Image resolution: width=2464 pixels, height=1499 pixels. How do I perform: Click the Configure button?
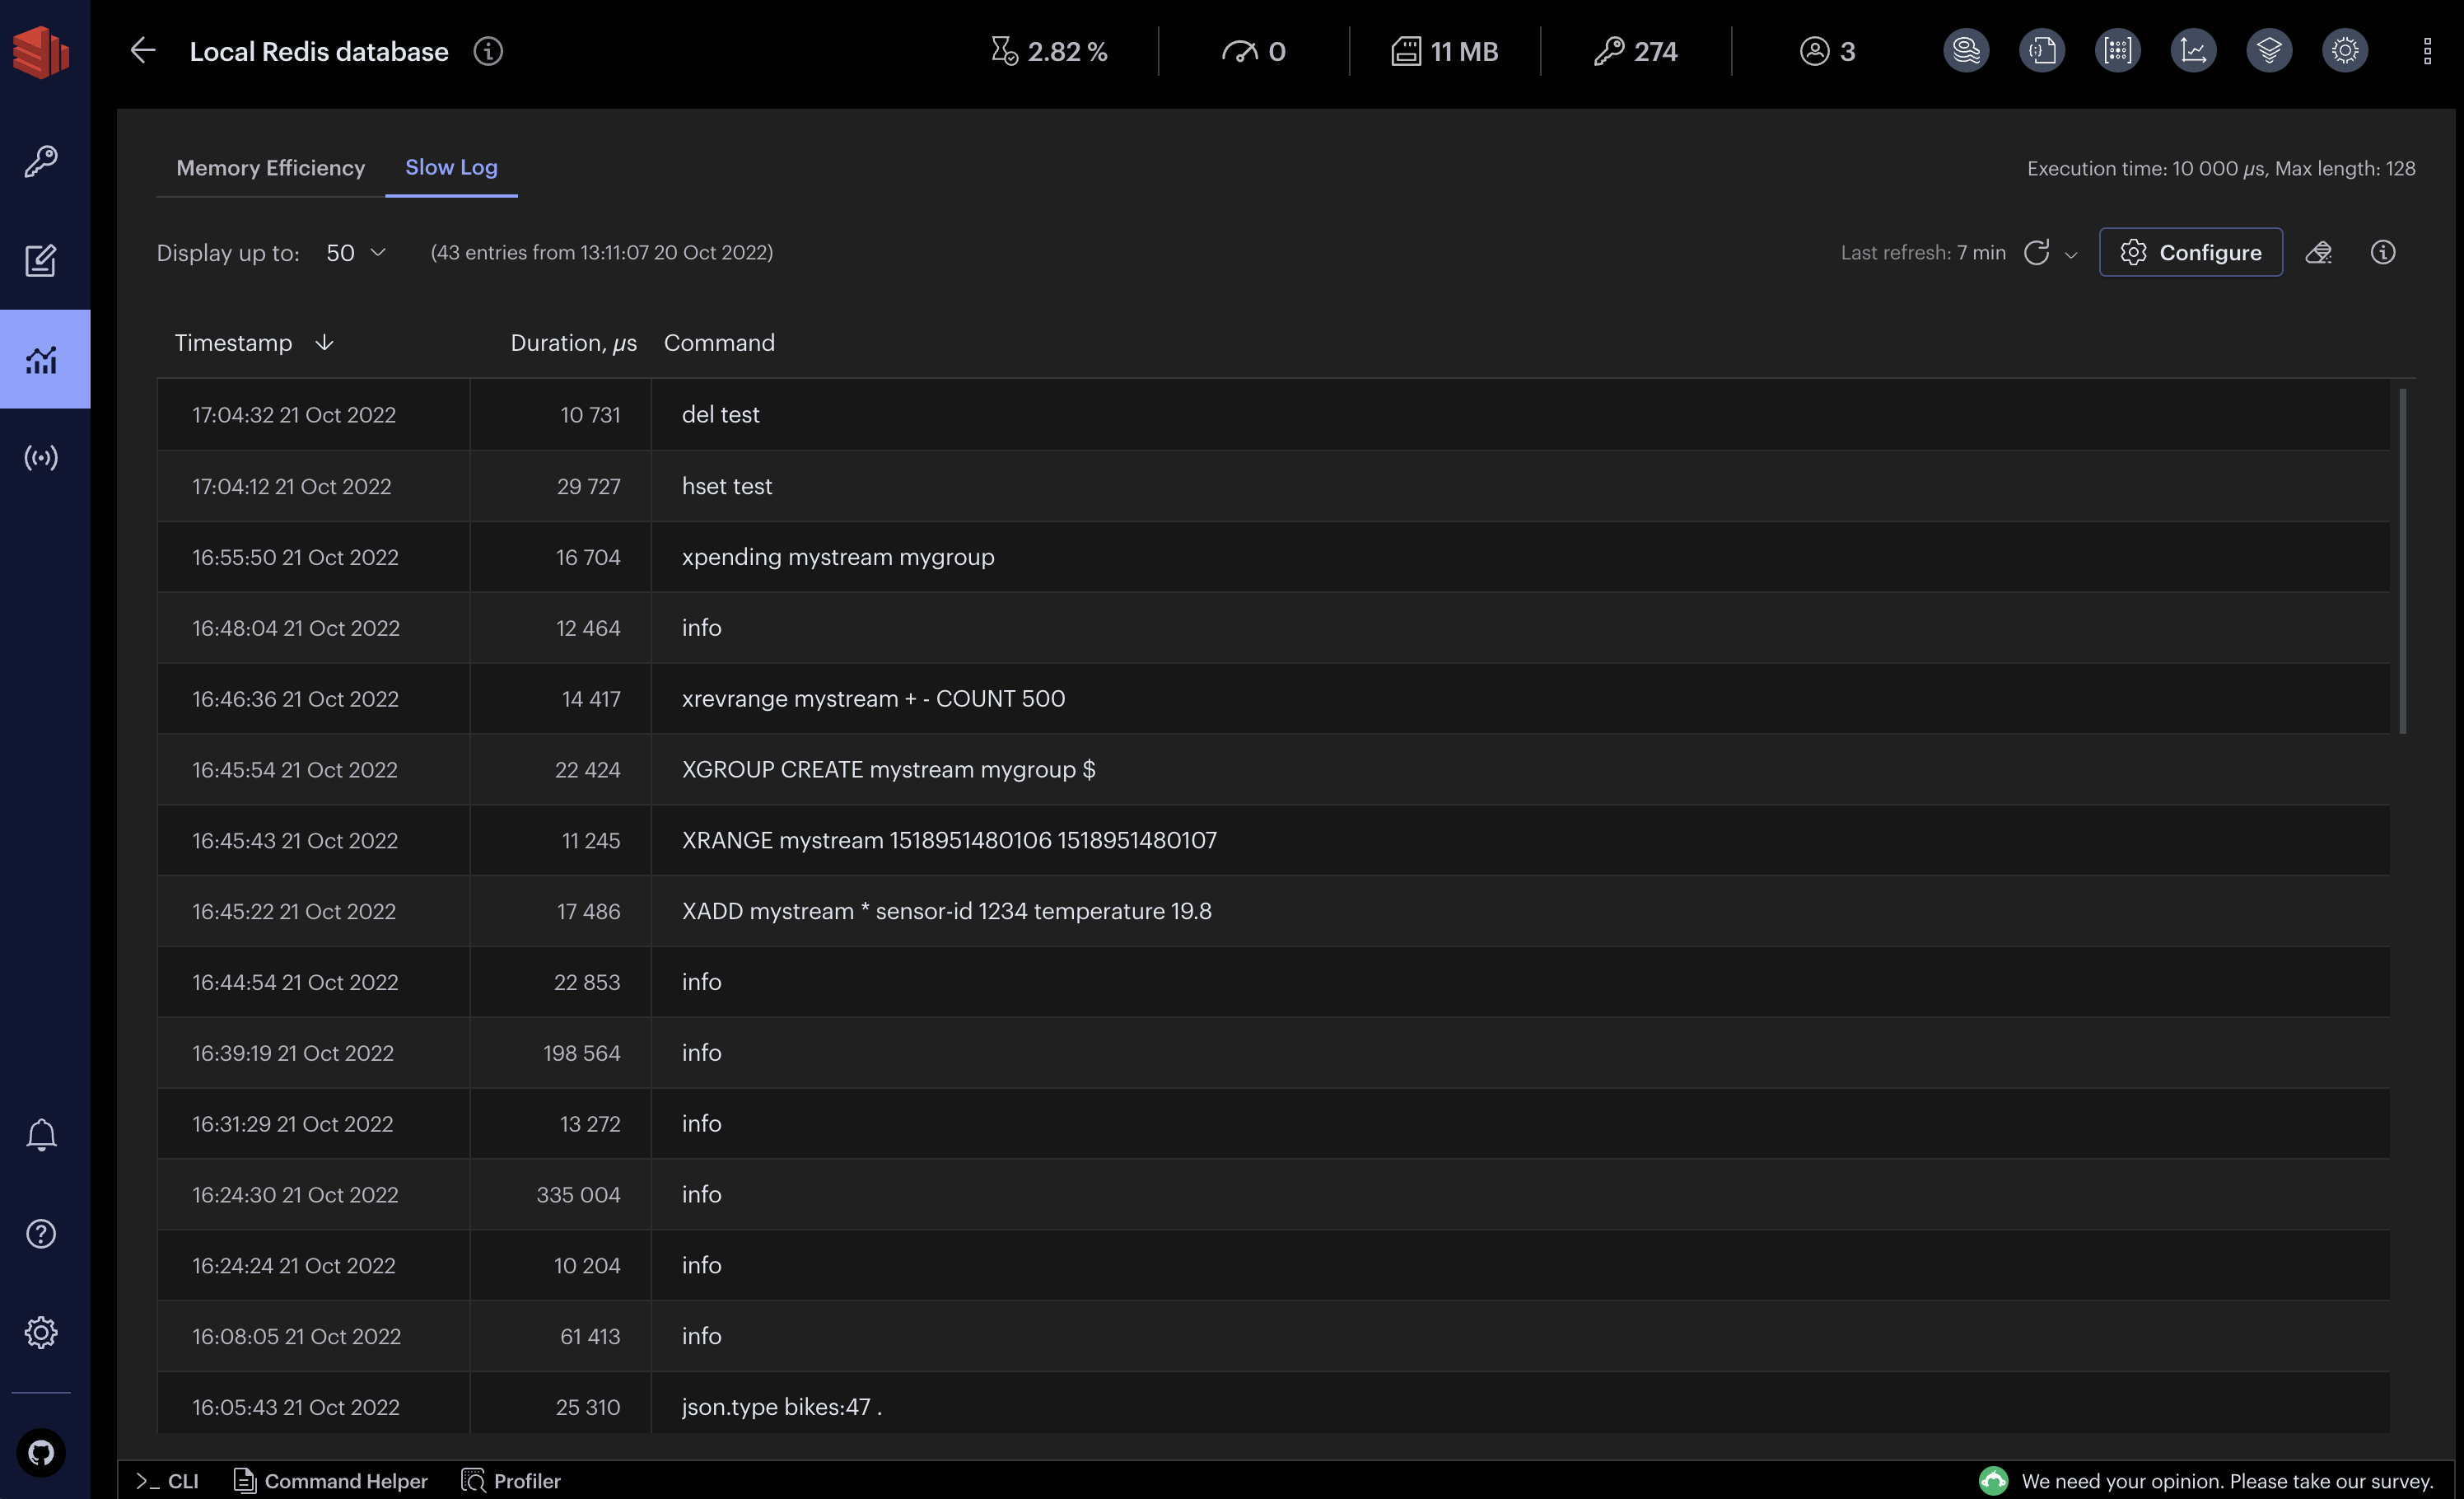(2190, 253)
